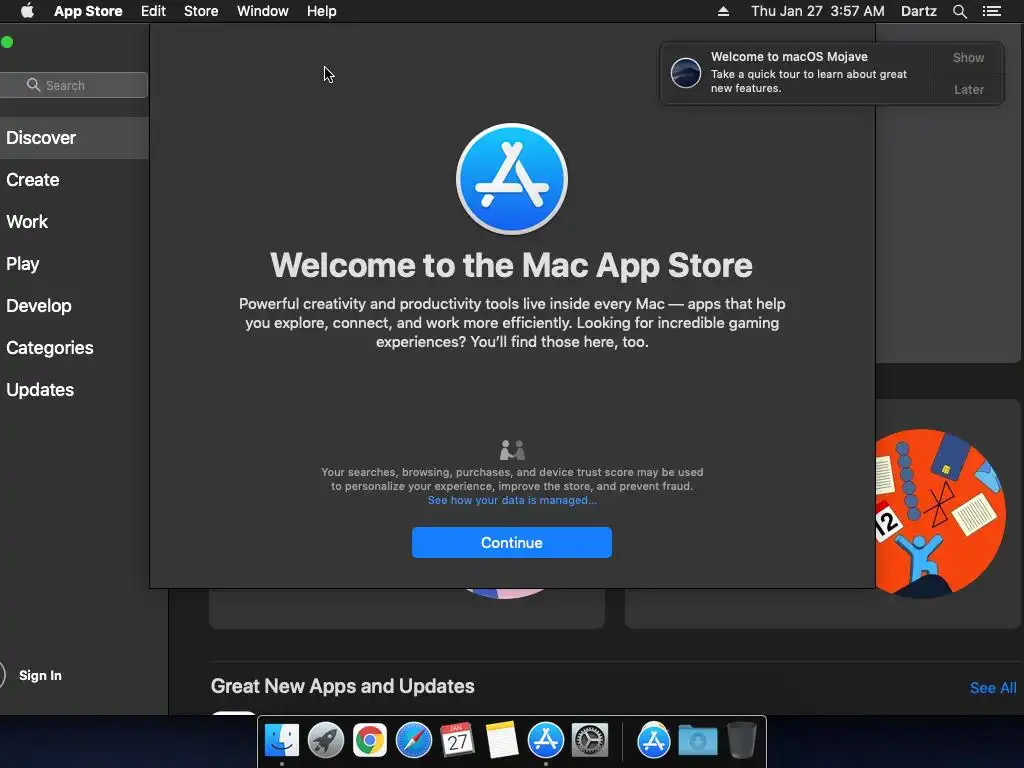Click the Mojave notification icon
Screen dimensions: 1024x768
click(686, 72)
